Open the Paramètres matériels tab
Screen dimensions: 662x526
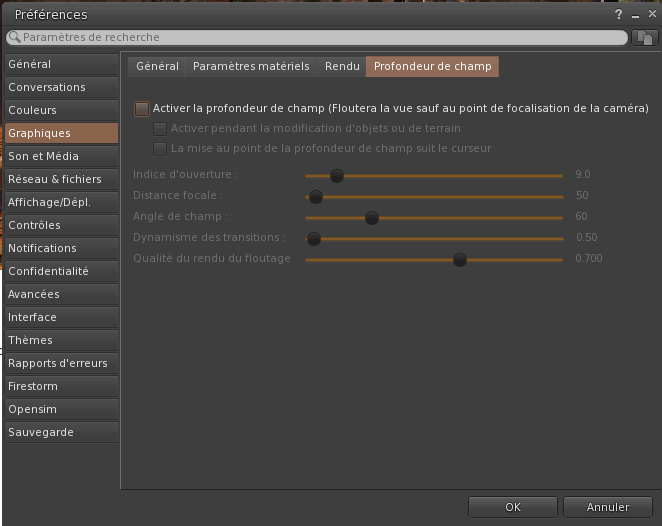pos(251,66)
